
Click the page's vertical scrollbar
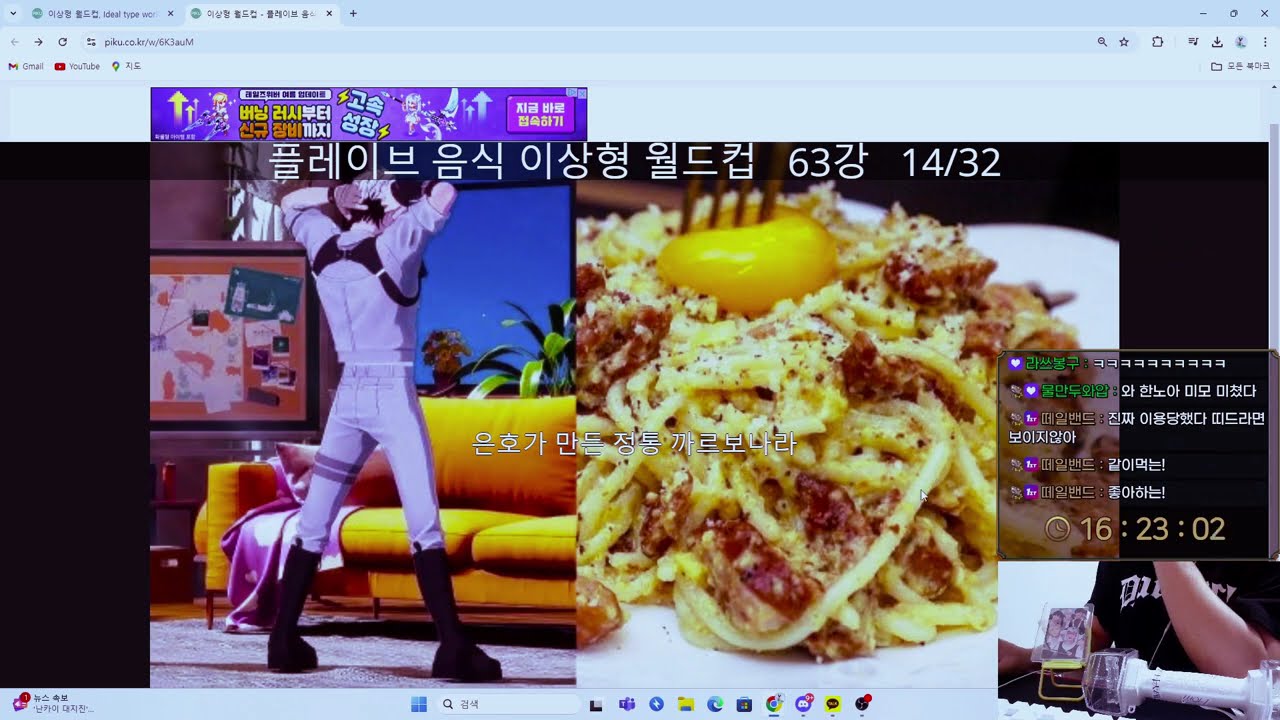[1273, 385]
